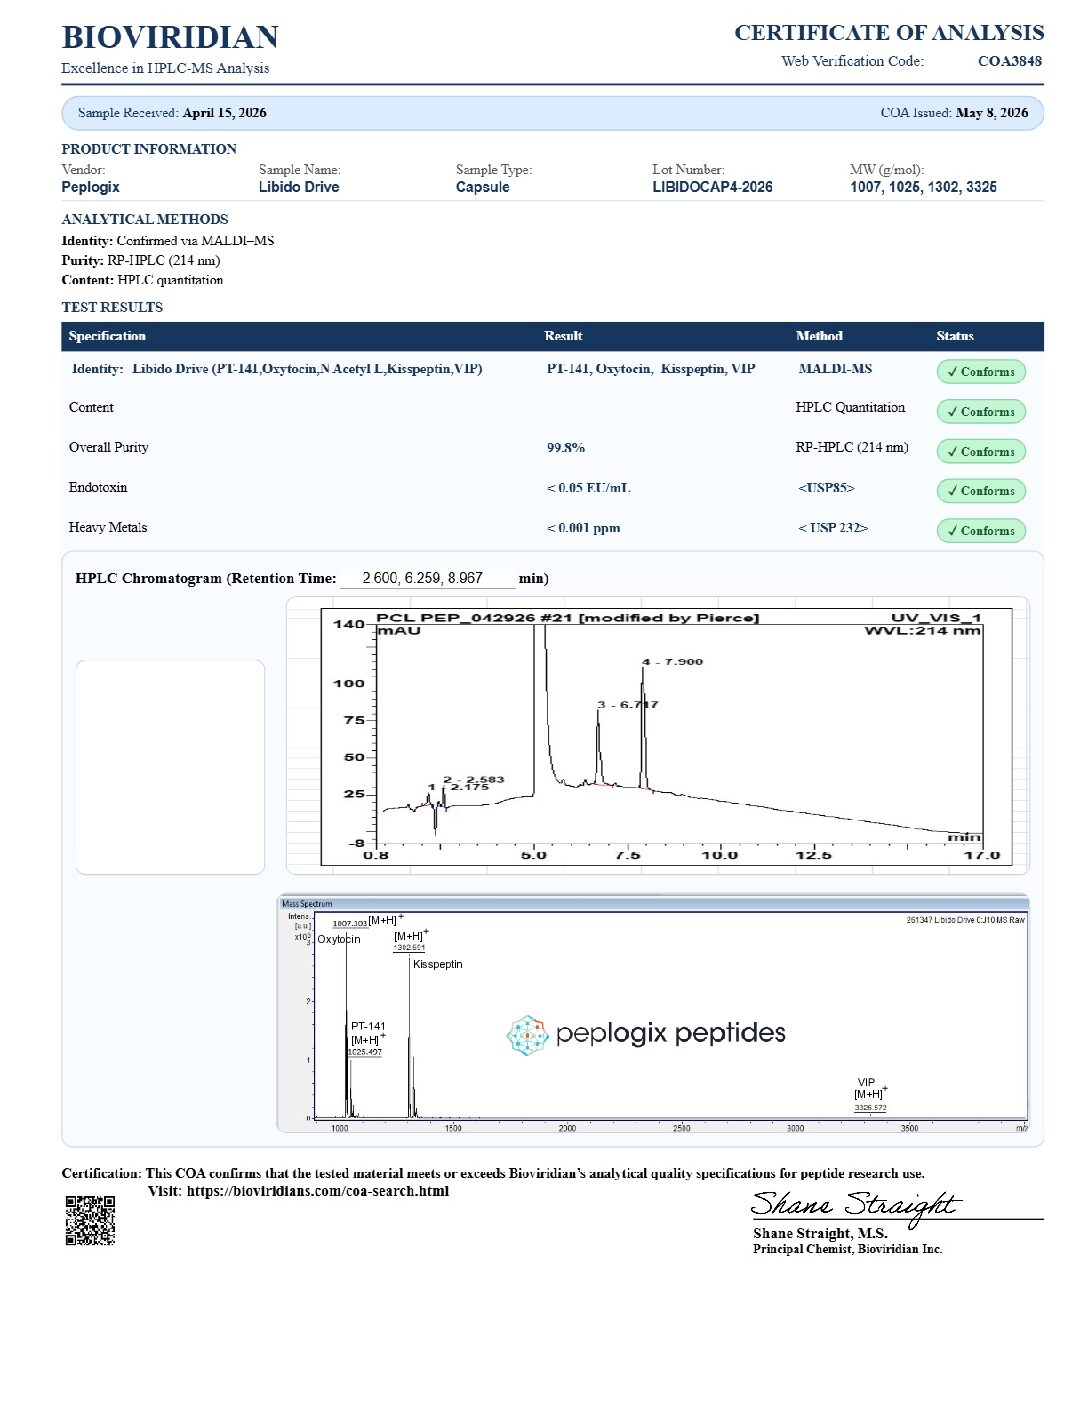Click the Specification column header

tap(107, 336)
